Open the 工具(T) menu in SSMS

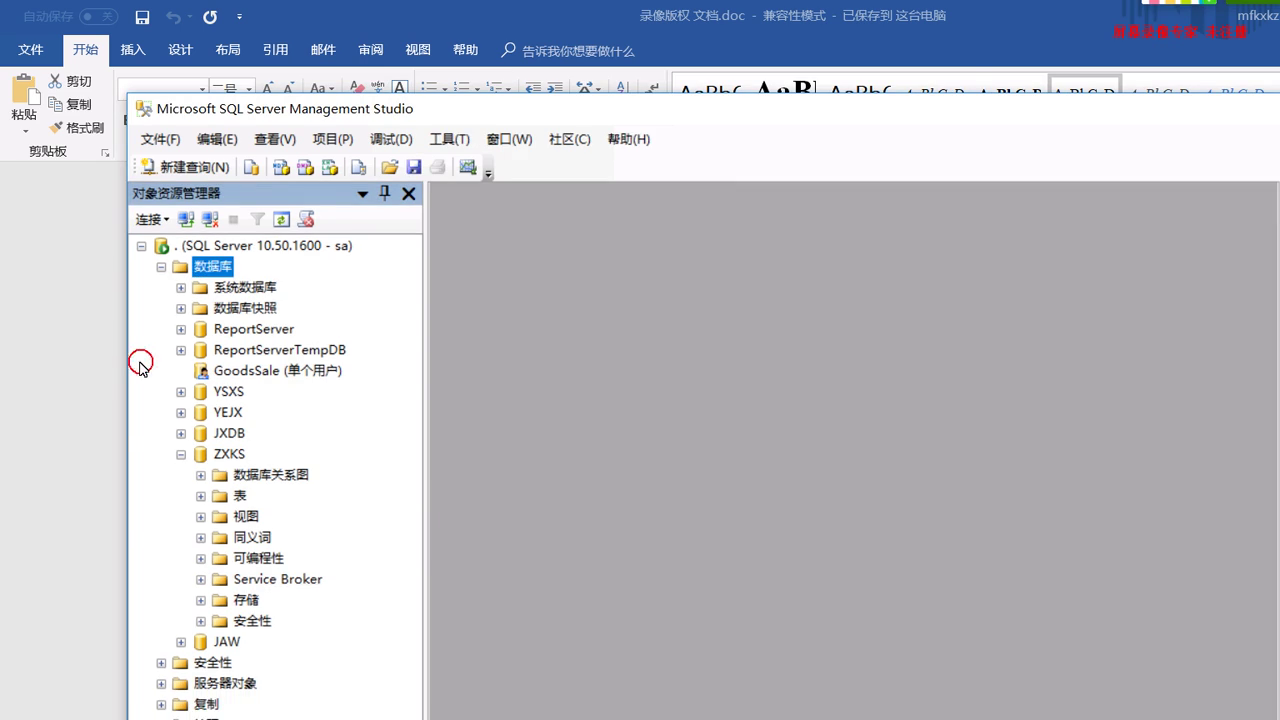click(x=449, y=139)
